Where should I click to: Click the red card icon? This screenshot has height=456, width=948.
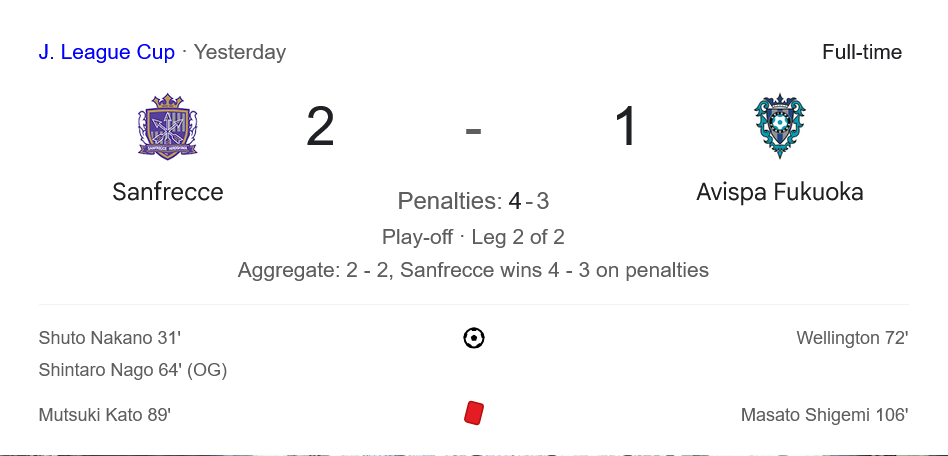coord(474,414)
